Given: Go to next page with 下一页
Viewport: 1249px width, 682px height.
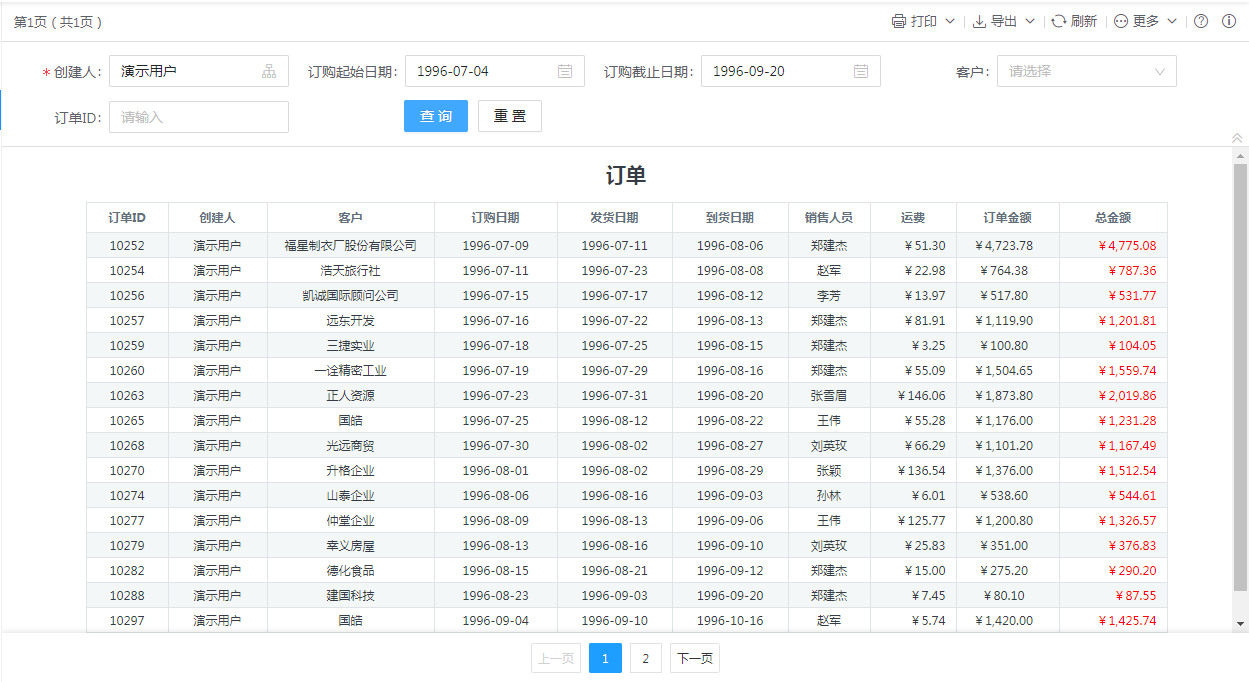Looking at the screenshot, I should 695,658.
